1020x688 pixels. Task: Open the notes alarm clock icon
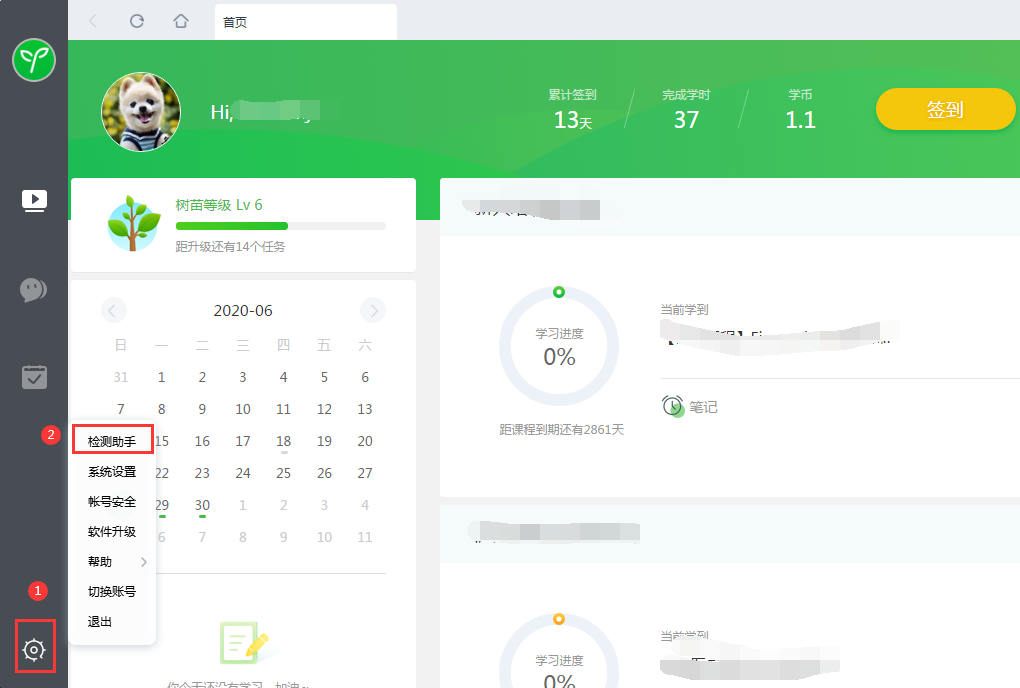tap(673, 406)
